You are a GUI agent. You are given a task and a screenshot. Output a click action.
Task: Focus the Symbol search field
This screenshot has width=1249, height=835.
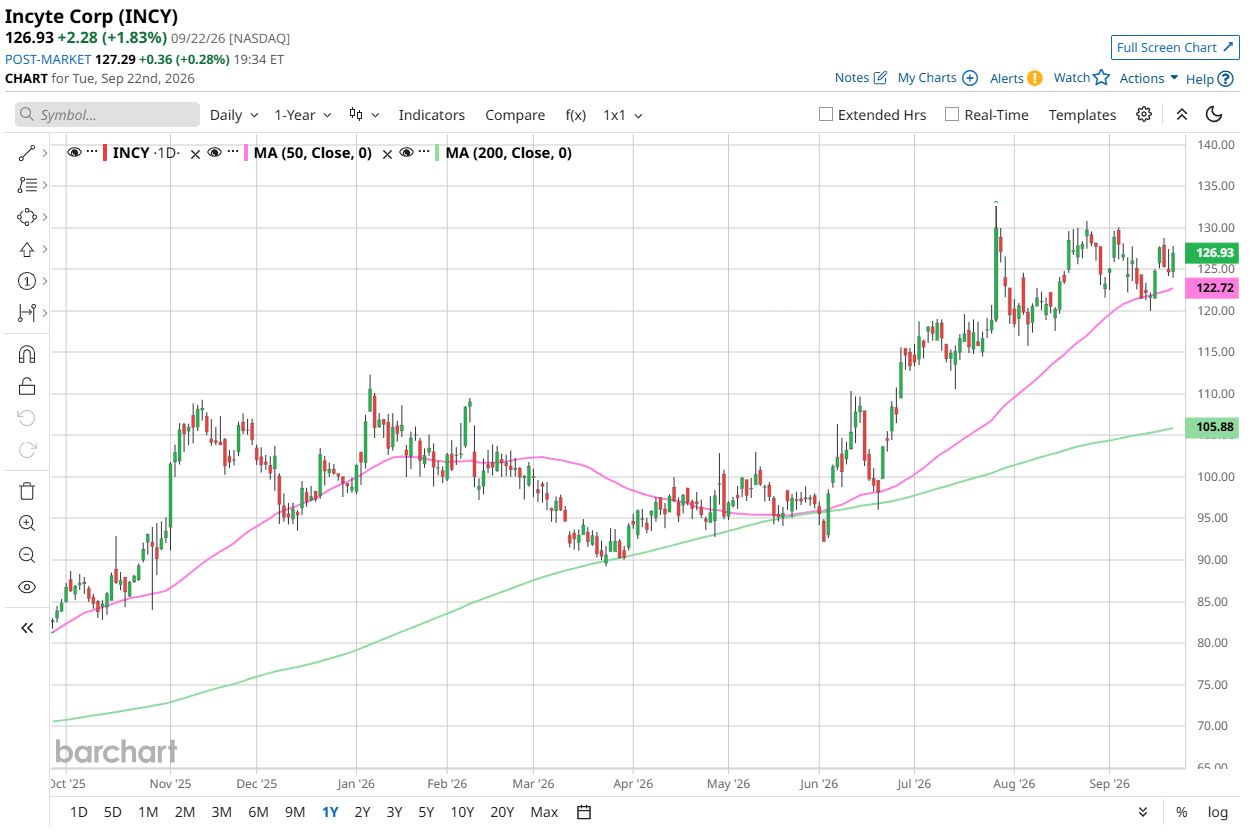(107, 115)
